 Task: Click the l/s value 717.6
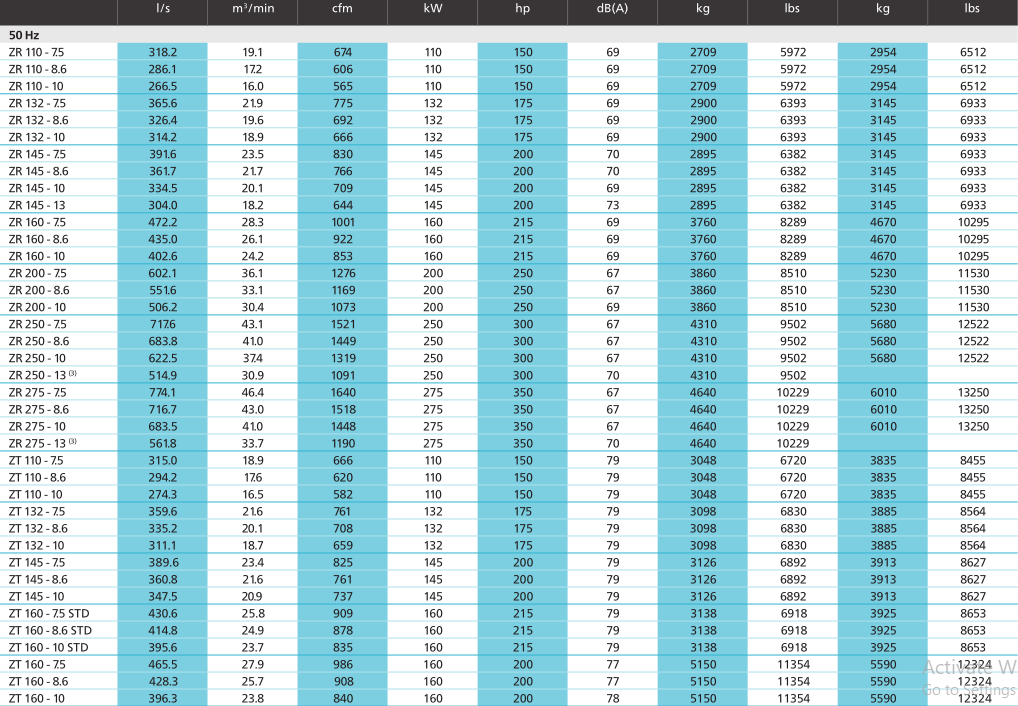(162, 324)
